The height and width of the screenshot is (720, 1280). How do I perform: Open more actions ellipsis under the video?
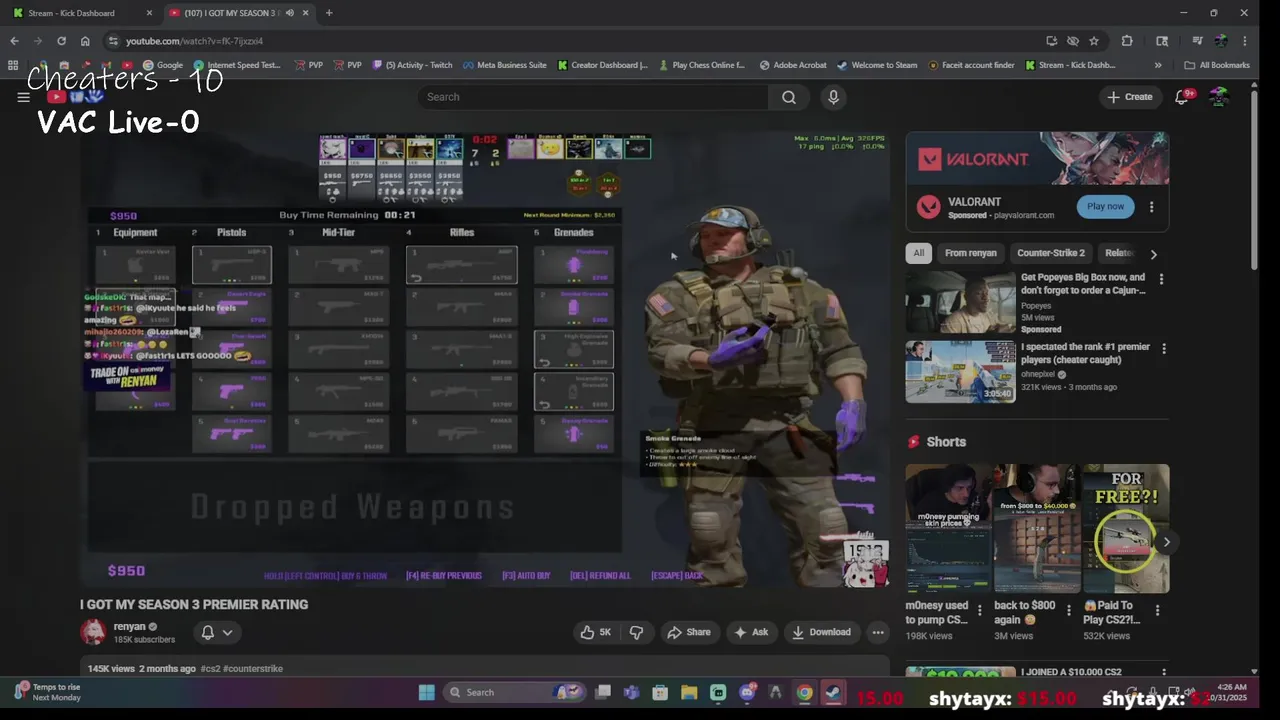click(877, 632)
